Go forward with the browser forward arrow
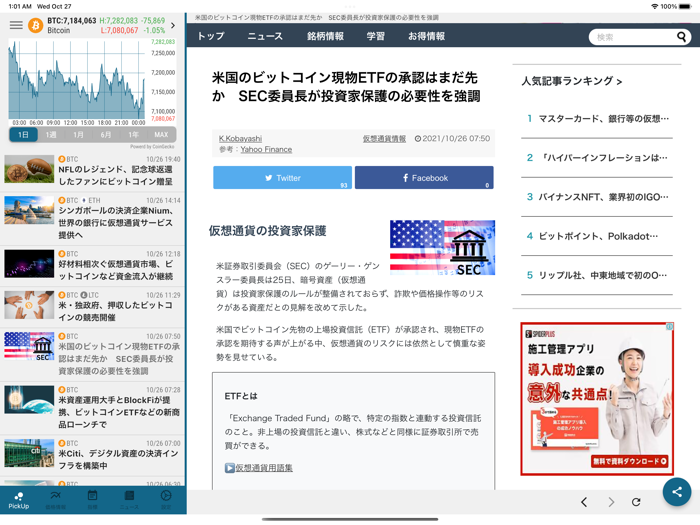The width and height of the screenshot is (700, 525). coord(611,502)
